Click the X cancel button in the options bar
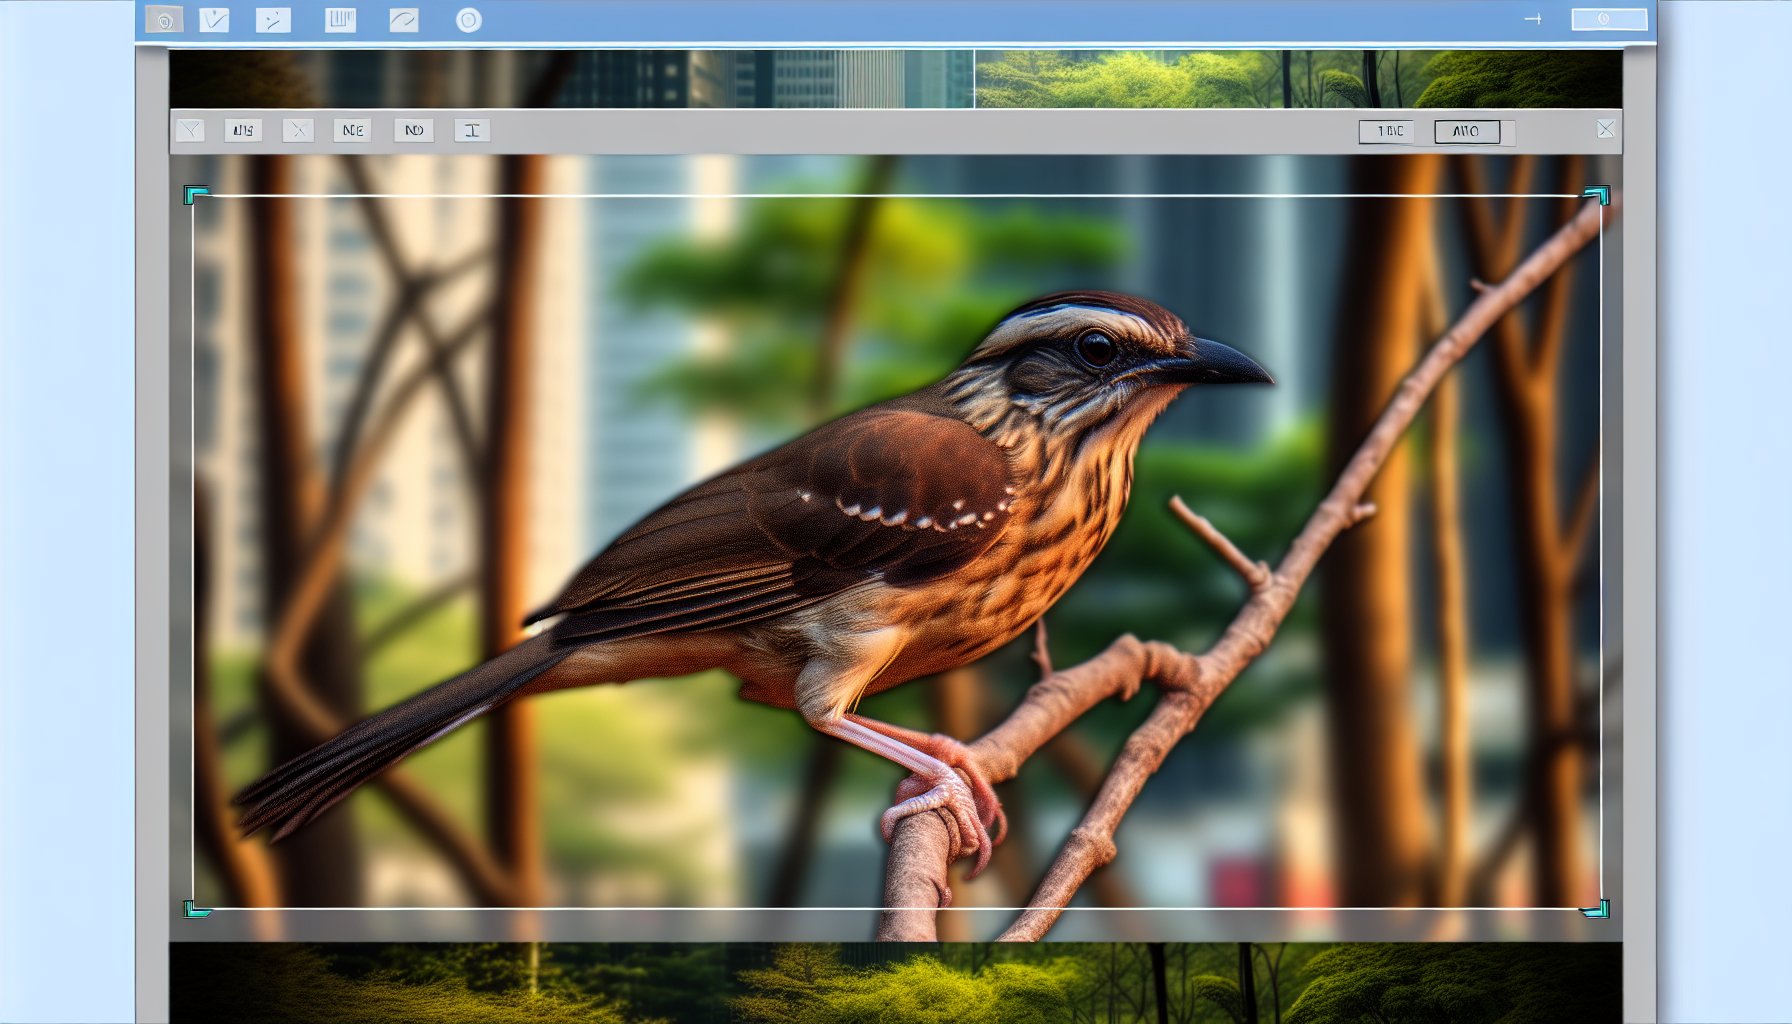Image resolution: width=1792 pixels, height=1024 pixels. 298,130
